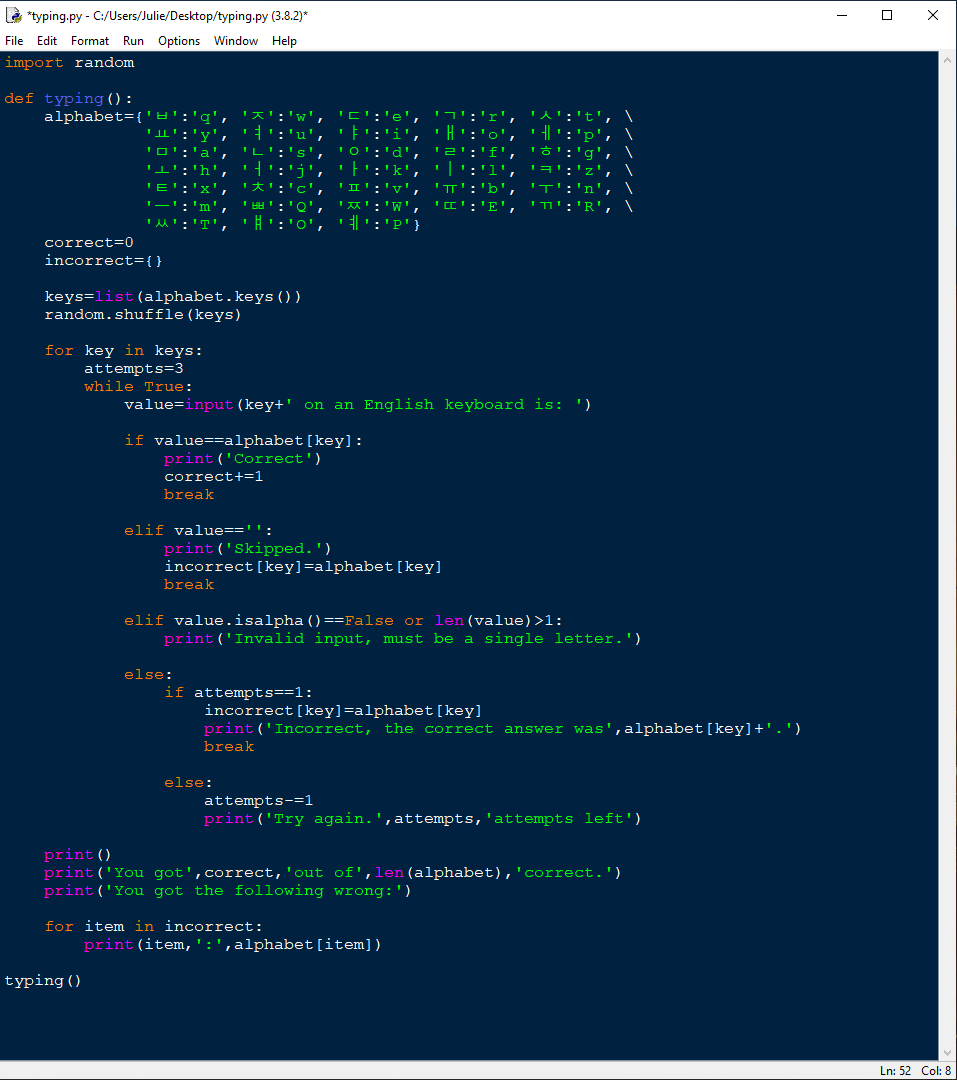Open the Window menu

236,41
